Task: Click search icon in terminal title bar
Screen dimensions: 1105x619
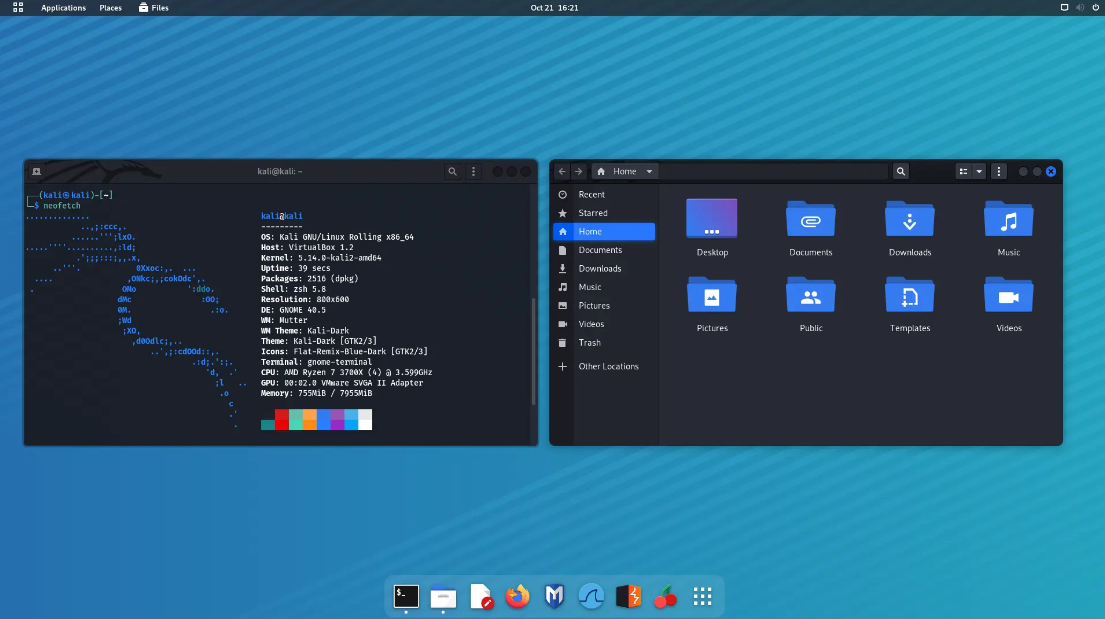Action: point(453,172)
